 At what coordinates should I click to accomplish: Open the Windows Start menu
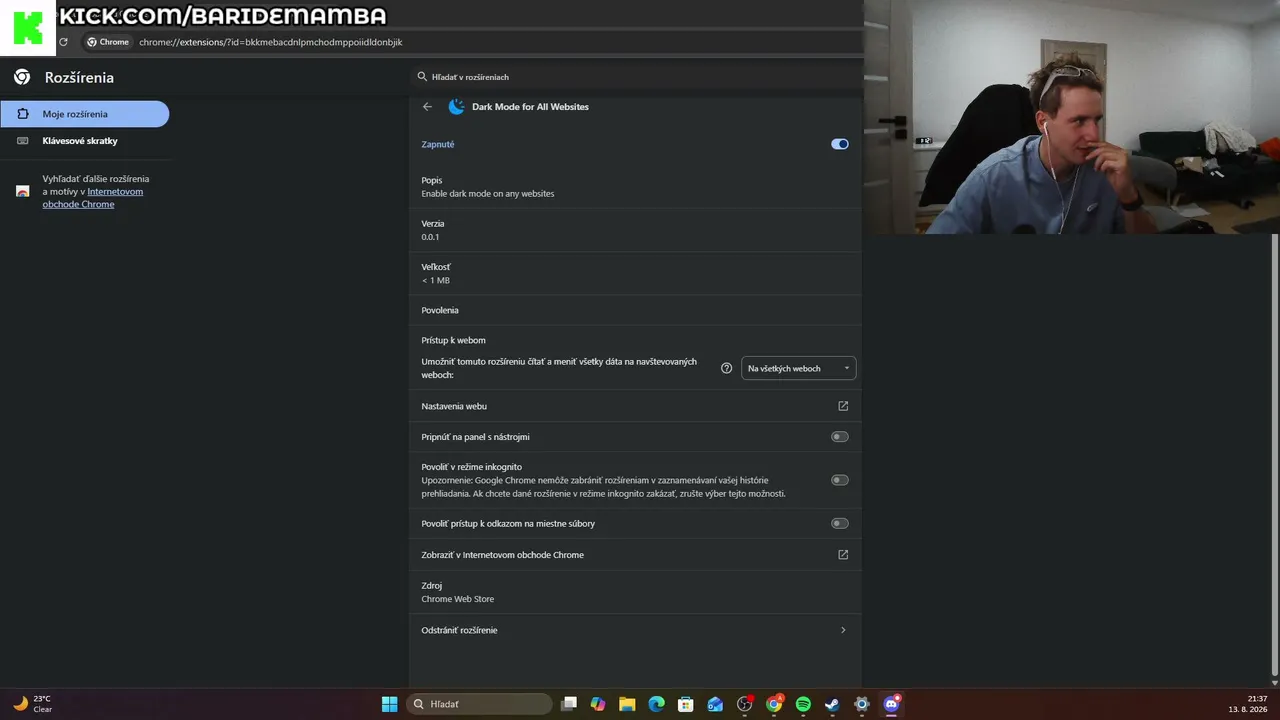pos(390,704)
